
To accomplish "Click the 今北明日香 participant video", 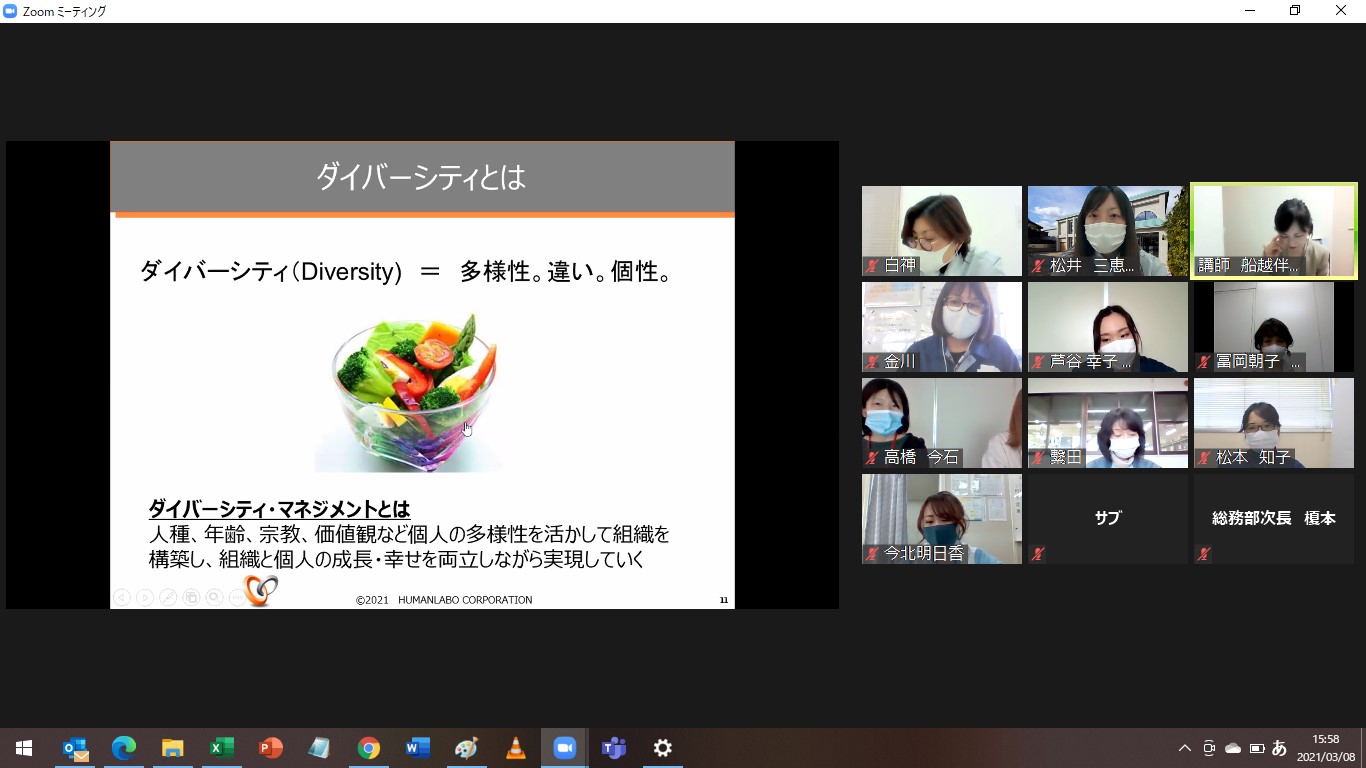I will coord(941,518).
